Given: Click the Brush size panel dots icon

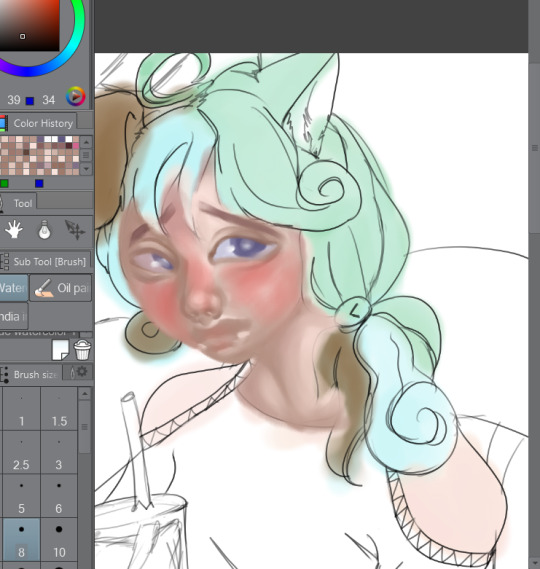Looking at the screenshot, I should tap(4, 374).
